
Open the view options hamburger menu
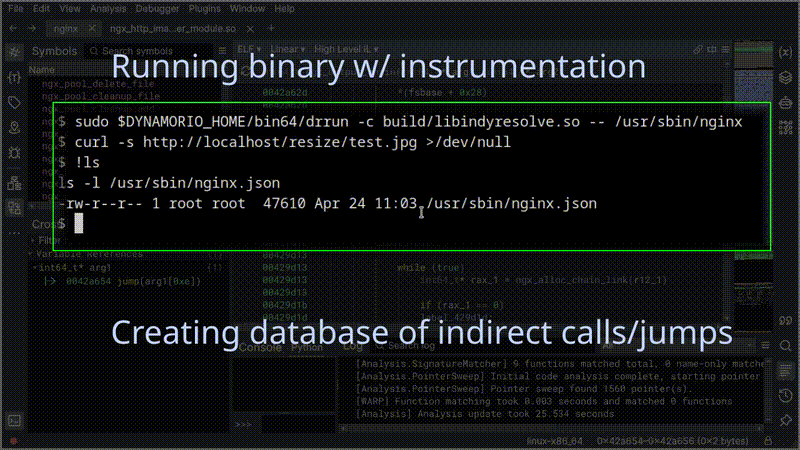coord(726,49)
